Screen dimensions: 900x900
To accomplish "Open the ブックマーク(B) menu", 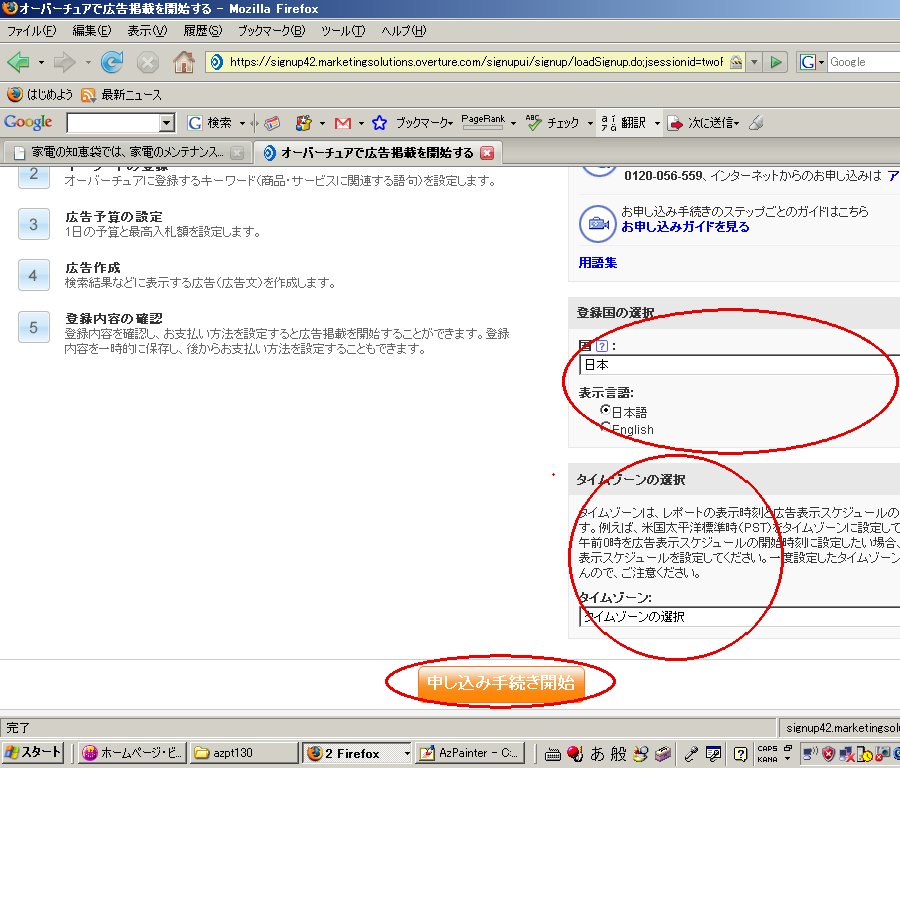I will point(271,30).
